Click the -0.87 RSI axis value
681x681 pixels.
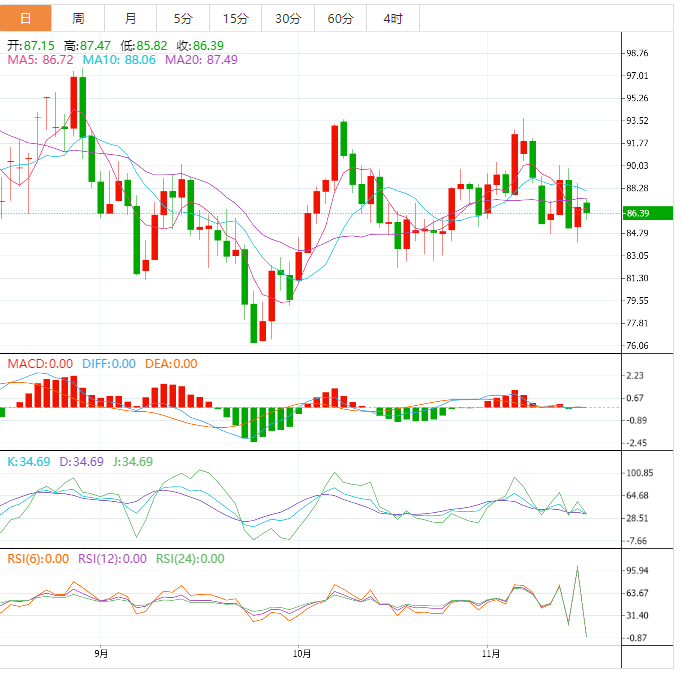[636, 638]
